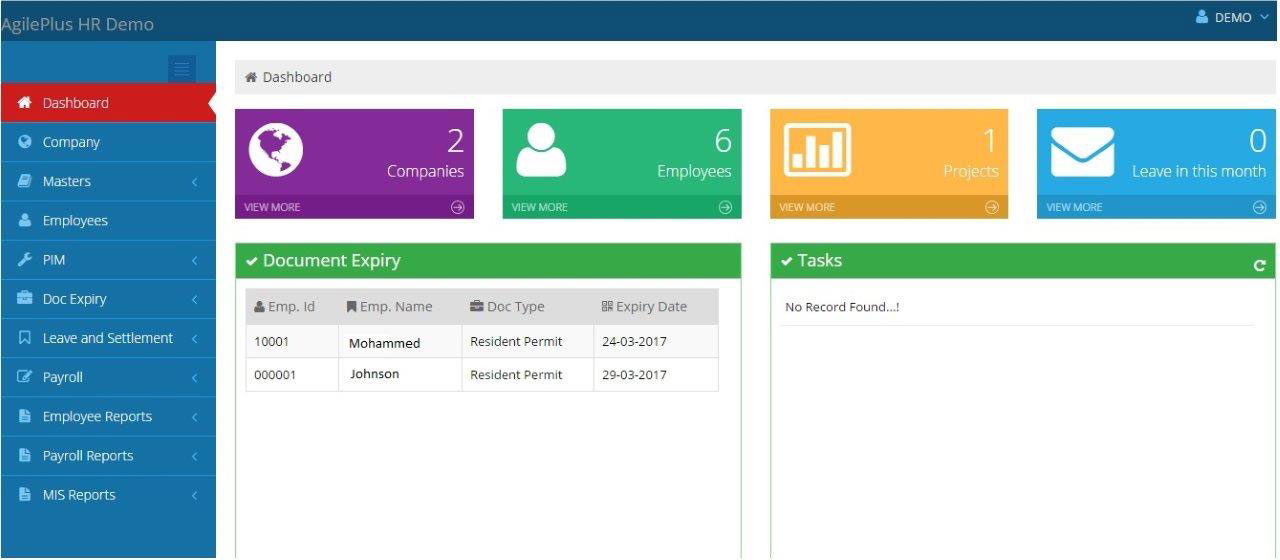Expand the Employee Reports chevron
1280x560 pixels.
tap(194, 416)
